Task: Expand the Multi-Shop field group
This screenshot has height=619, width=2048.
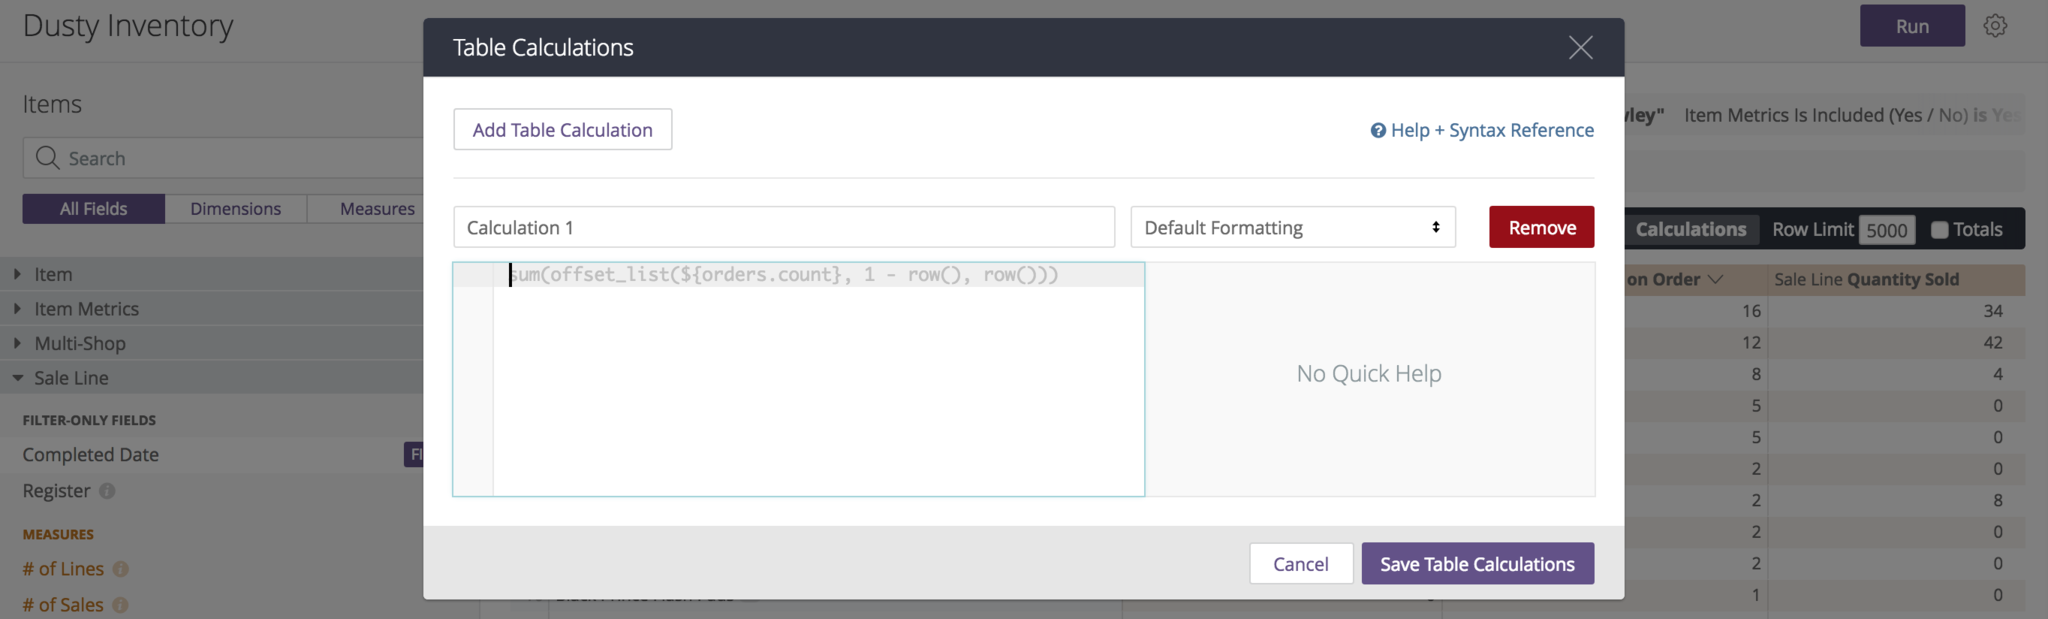Action: [17, 343]
